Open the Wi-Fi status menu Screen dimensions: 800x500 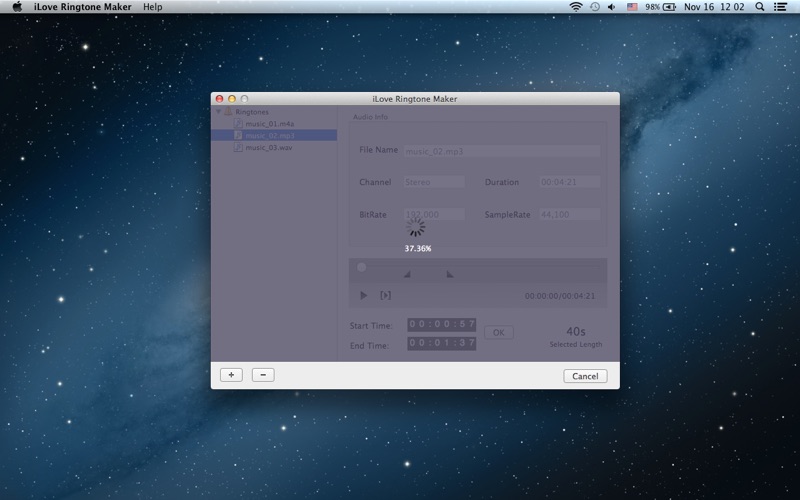[576, 7]
